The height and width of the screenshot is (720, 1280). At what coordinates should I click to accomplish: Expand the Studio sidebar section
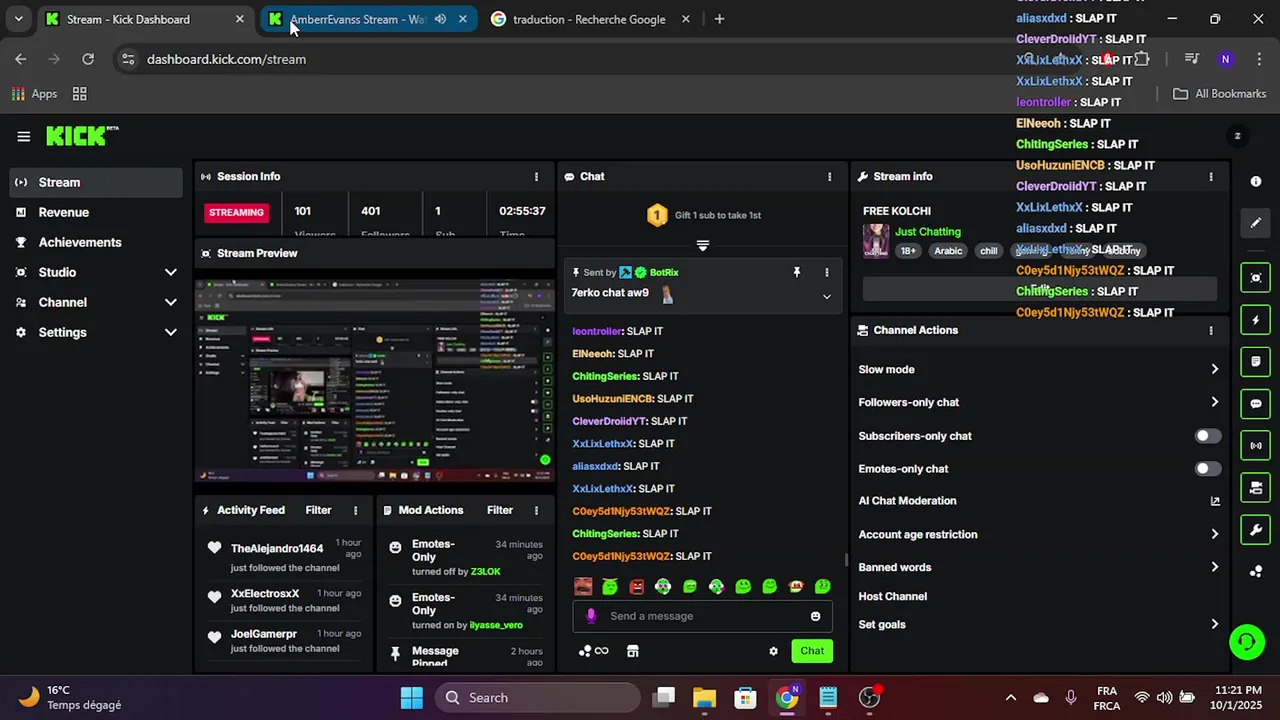170,272
